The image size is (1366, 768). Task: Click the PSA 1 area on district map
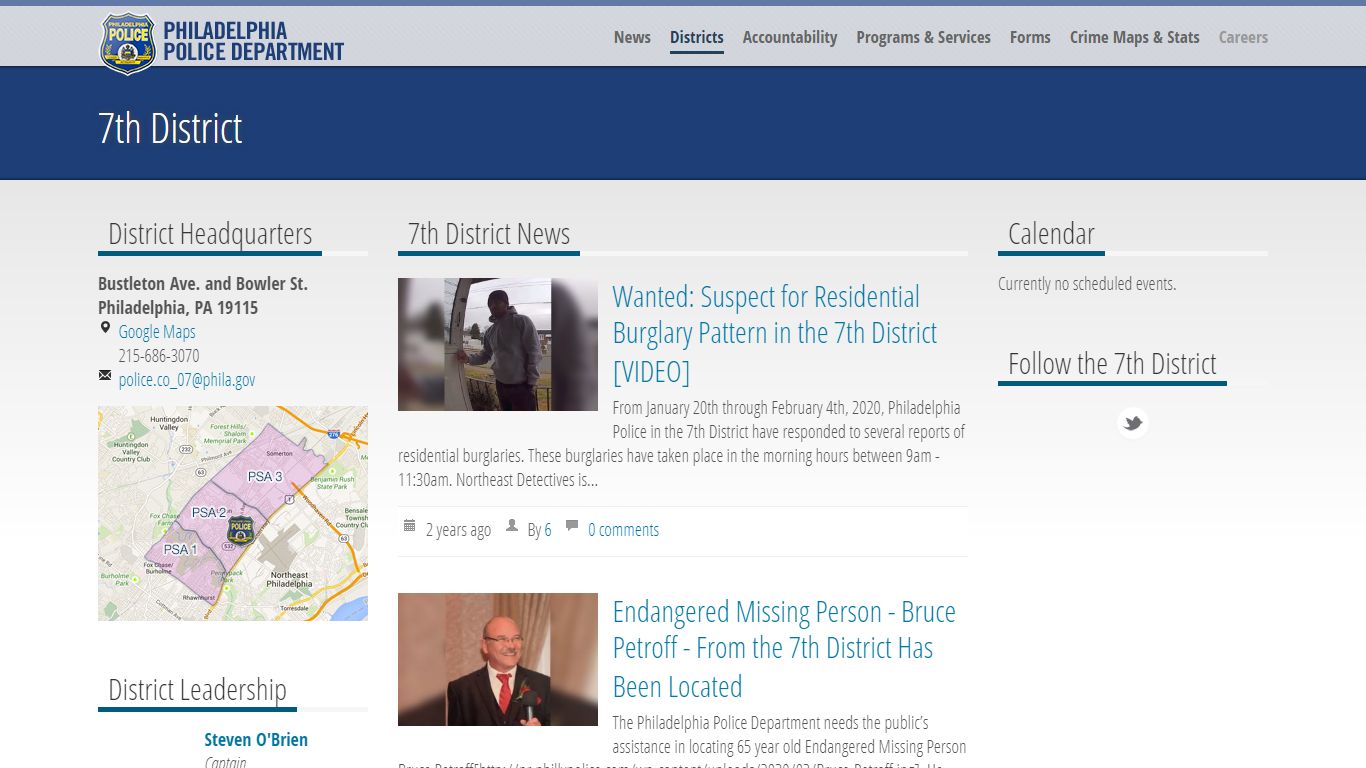click(180, 549)
